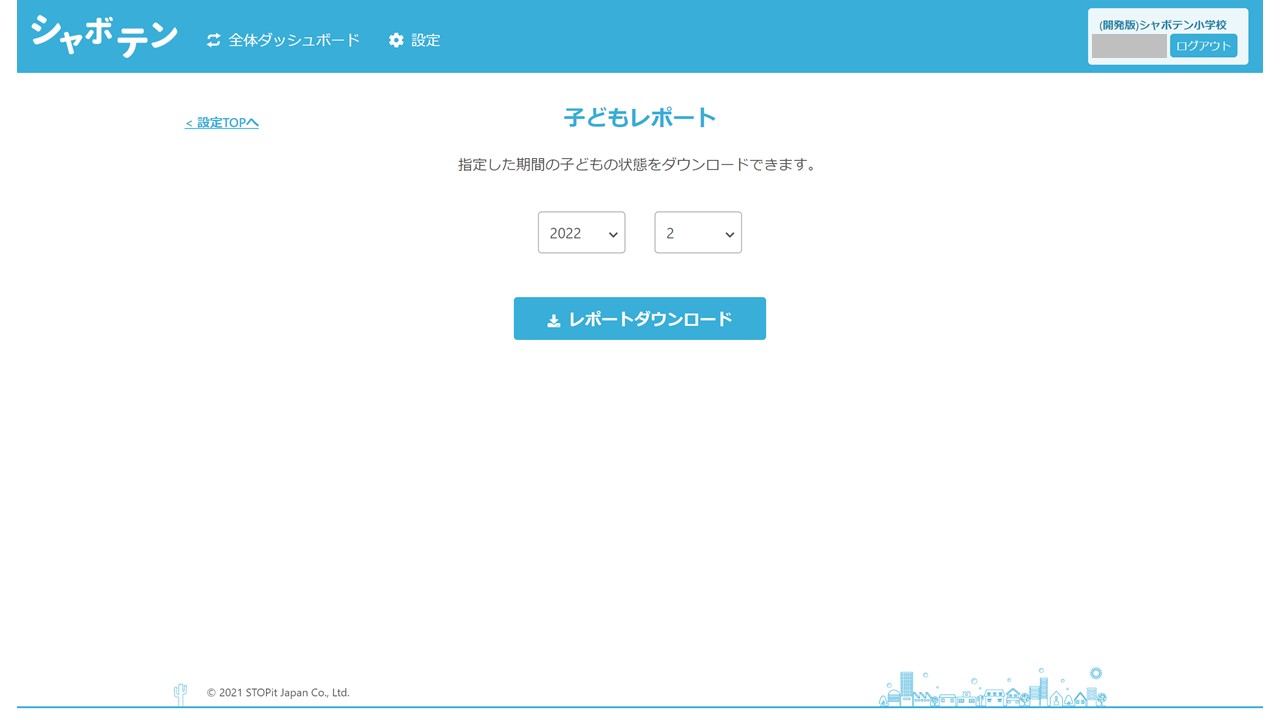Open the year dropdown showing 2022
This screenshot has width=1280, height=720.
(581, 232)
